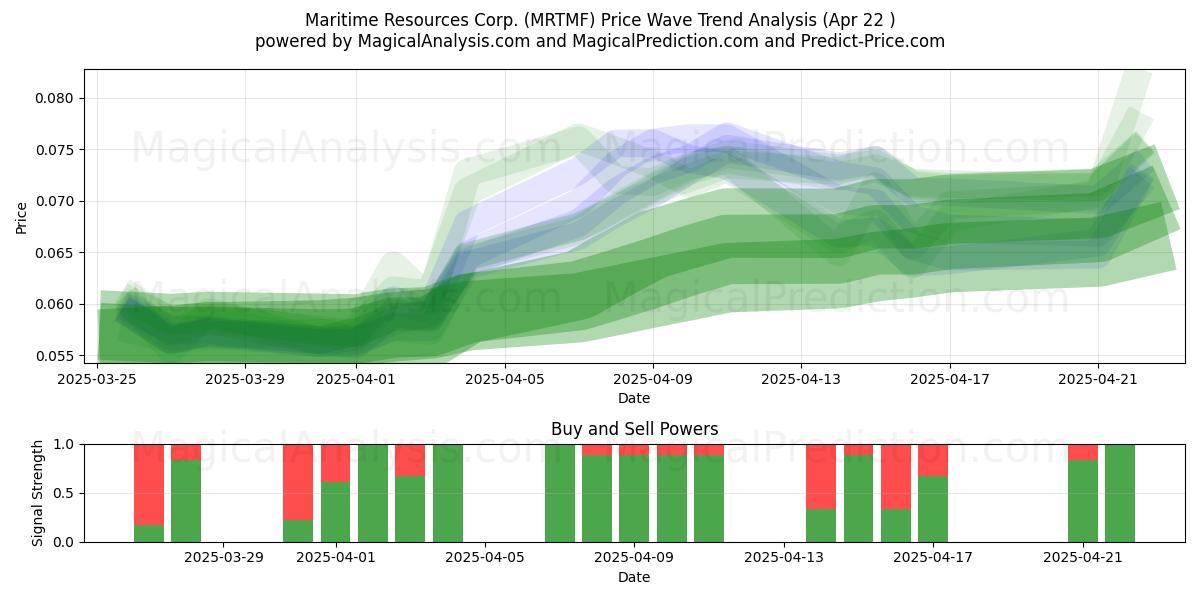Pick the 2025-04-01 tick in Buy and Sell chart
This screenshot has width=1200, height=600.
pos(336,558)
